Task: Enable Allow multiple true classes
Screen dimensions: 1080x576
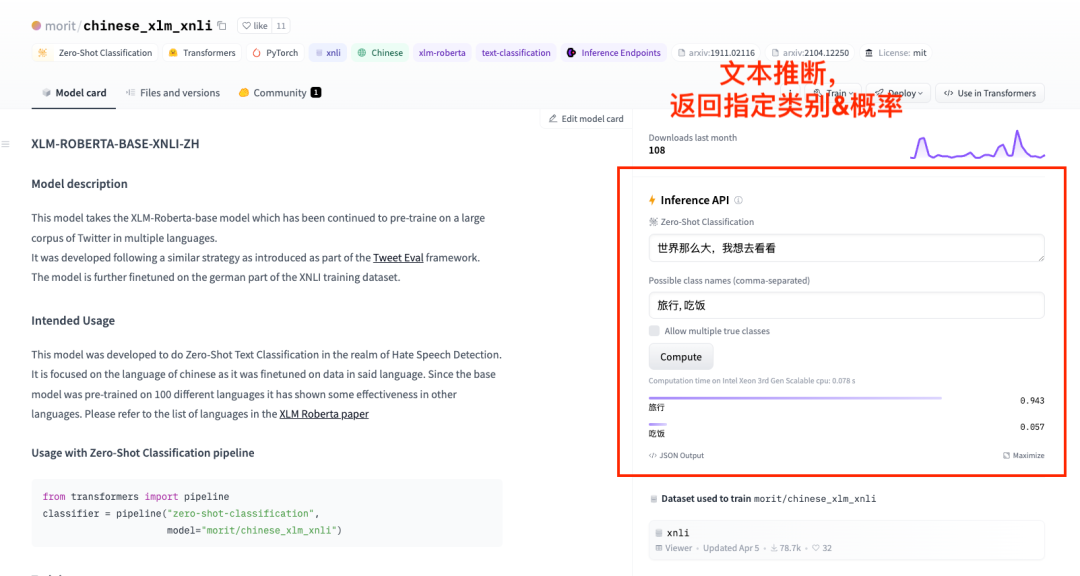Action: pos(653,330)
